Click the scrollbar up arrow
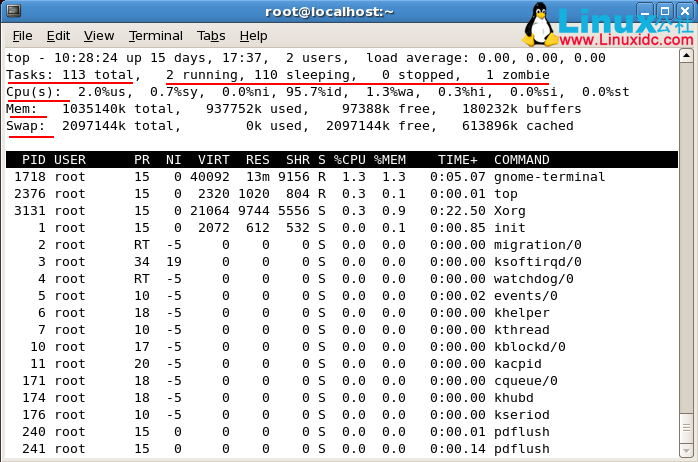698x462 pixels. tap(686, 56)
